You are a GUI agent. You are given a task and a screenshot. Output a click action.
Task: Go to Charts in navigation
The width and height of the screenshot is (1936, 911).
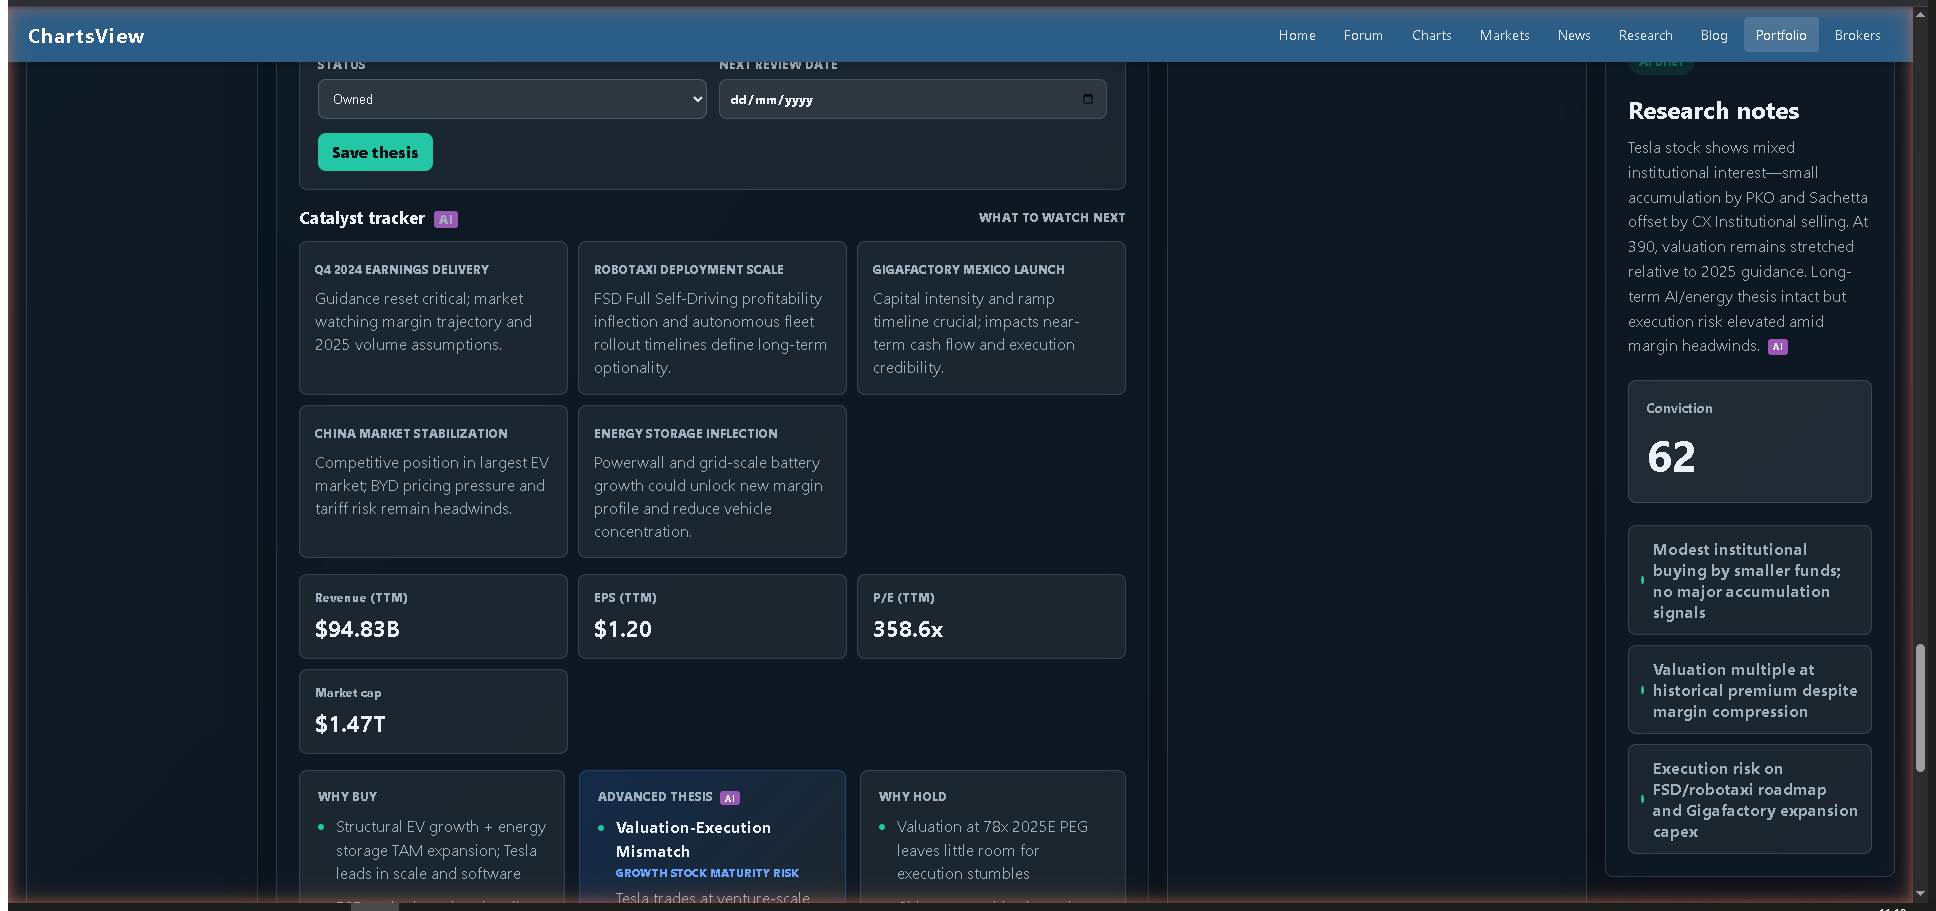click(x=1431, y=35)
